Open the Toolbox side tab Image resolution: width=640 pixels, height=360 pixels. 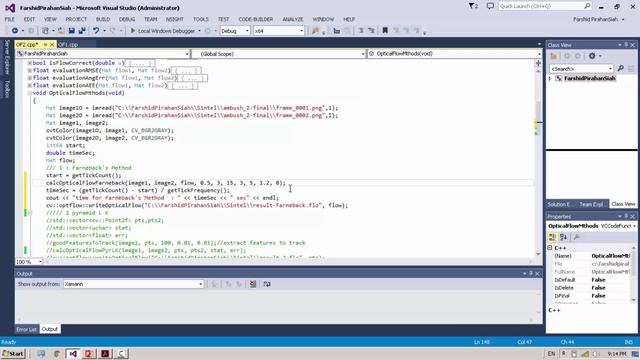pos(7,88)
